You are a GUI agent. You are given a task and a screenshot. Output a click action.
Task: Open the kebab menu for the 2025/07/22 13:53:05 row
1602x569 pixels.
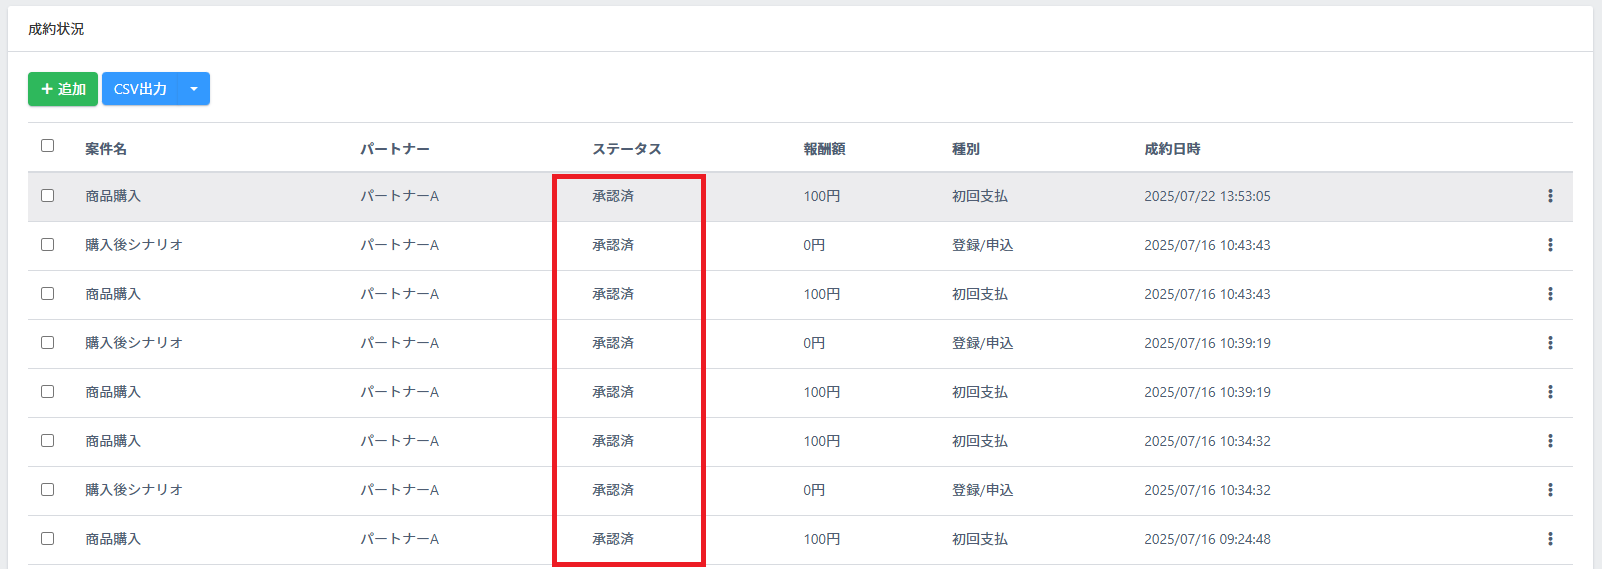[1550, 196]
